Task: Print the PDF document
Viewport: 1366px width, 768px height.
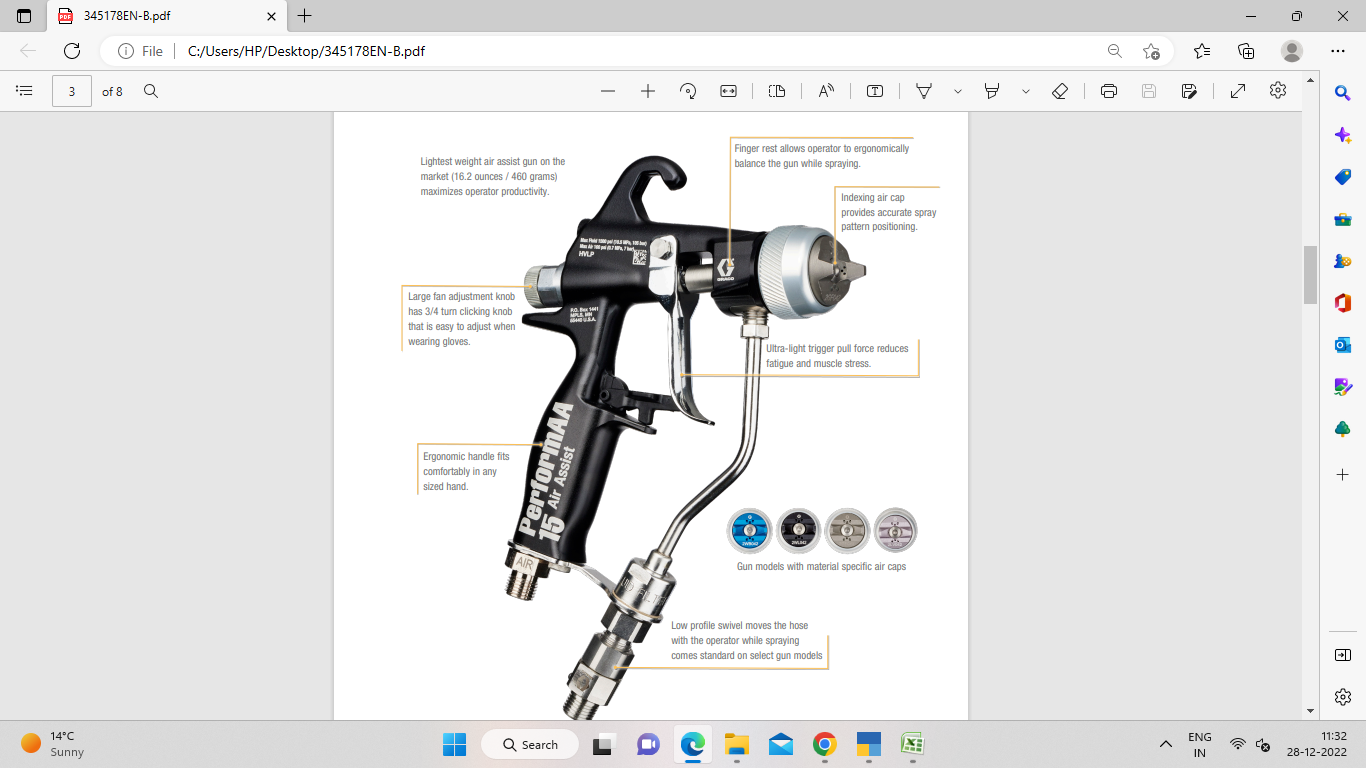Action: click(x=1109, y=91)
